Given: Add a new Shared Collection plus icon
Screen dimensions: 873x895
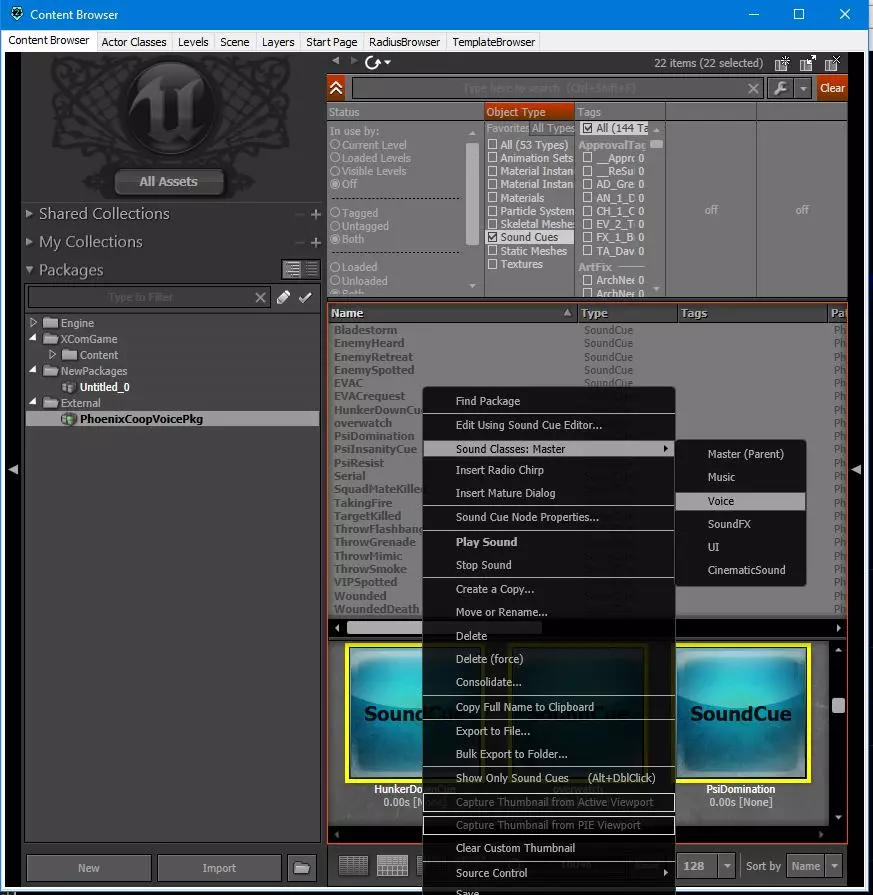Looking at the screenshot, I should click(x=316, y=215).
